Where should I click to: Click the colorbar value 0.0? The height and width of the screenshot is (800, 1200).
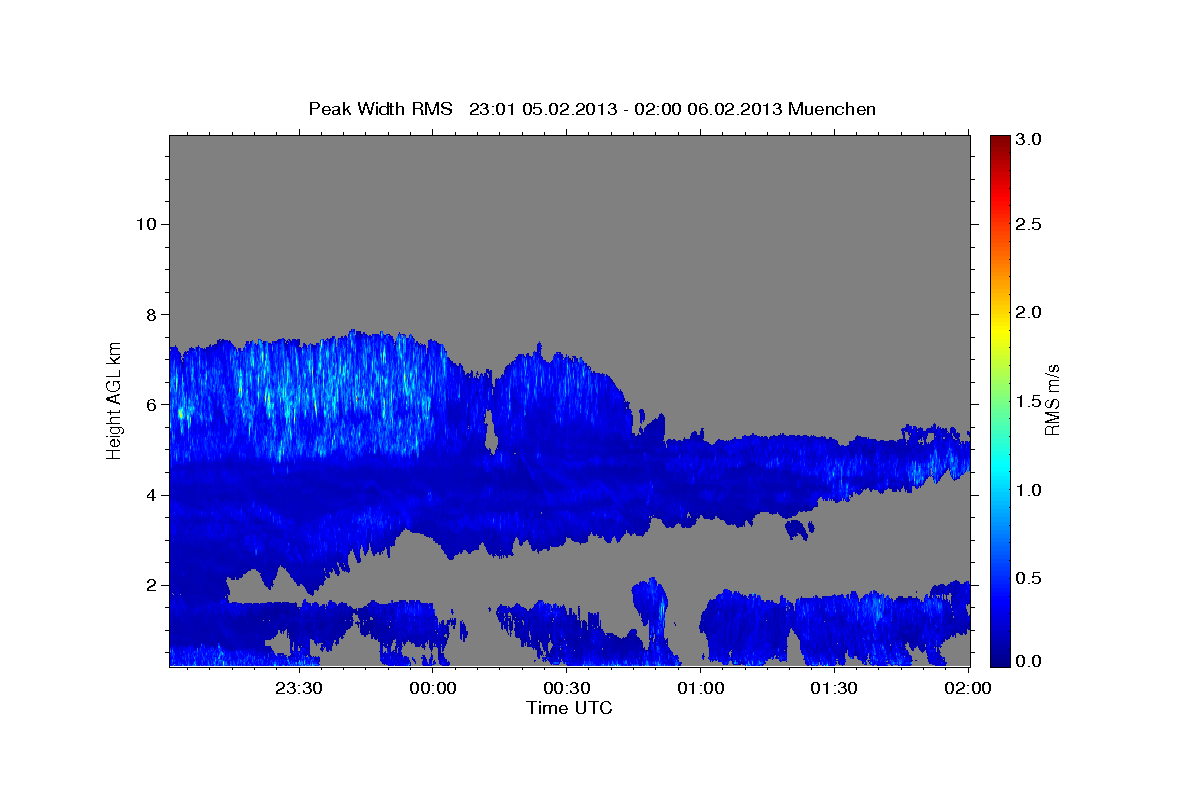1030,661
